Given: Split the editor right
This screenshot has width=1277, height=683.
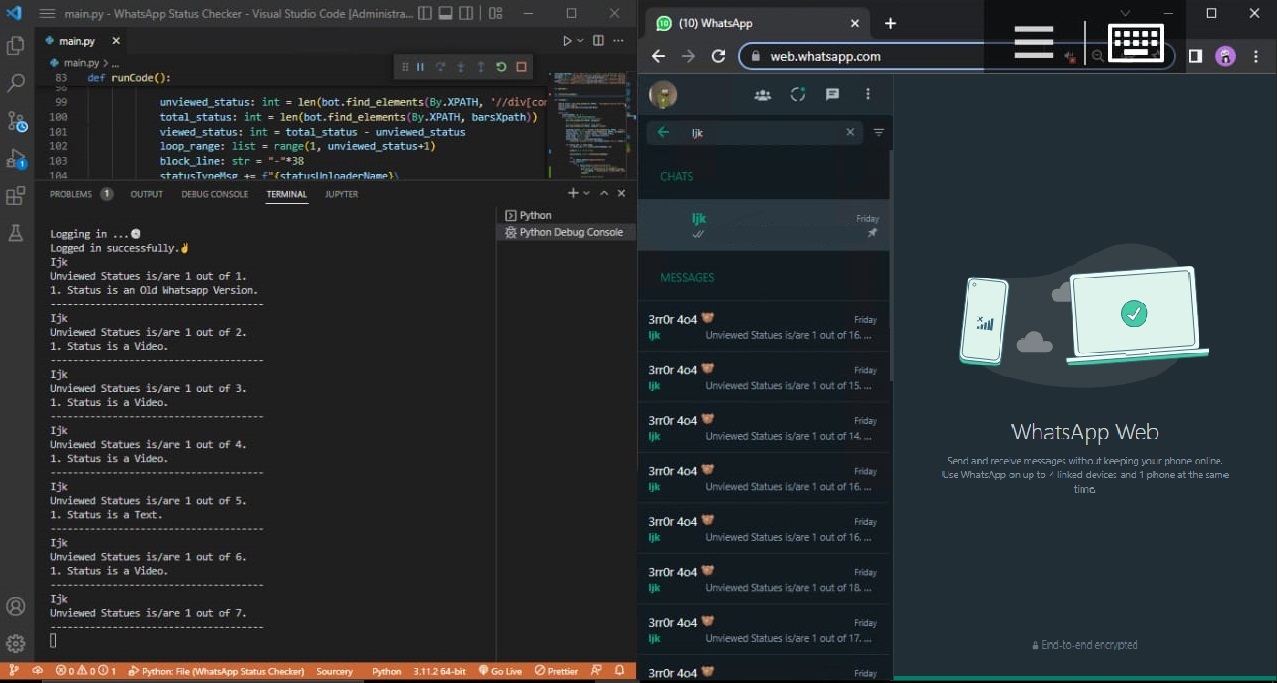Looking at the screenshot, I should [x=598, y=41].
